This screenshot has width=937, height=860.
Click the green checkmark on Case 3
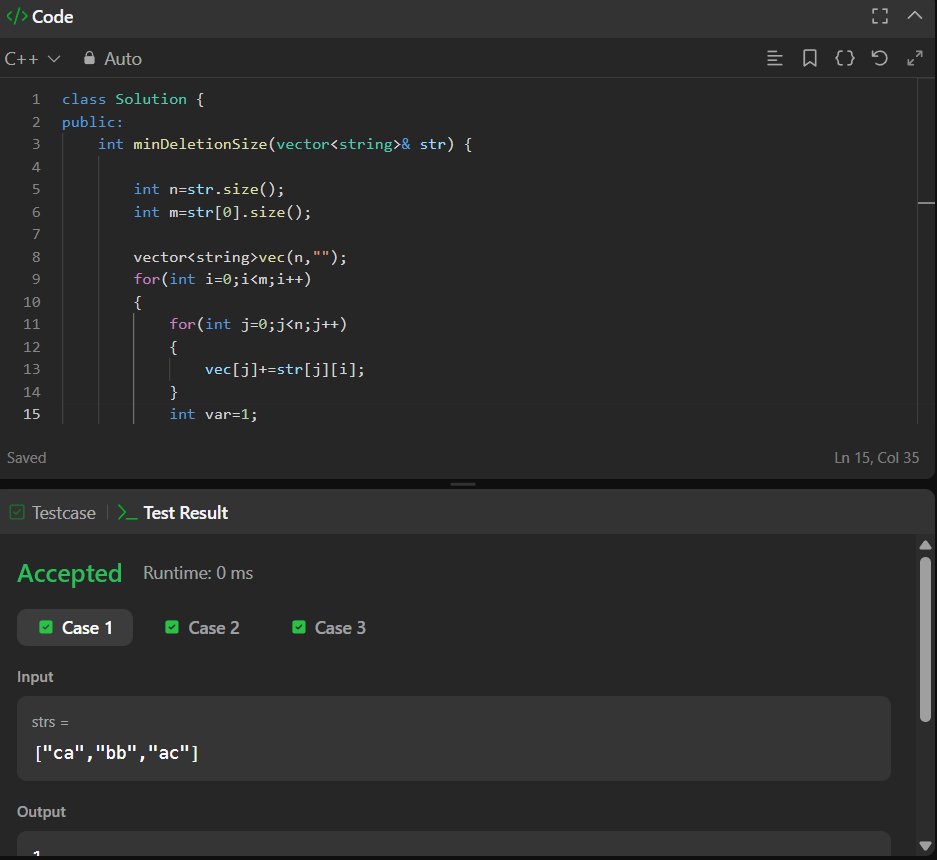[298, 627]
